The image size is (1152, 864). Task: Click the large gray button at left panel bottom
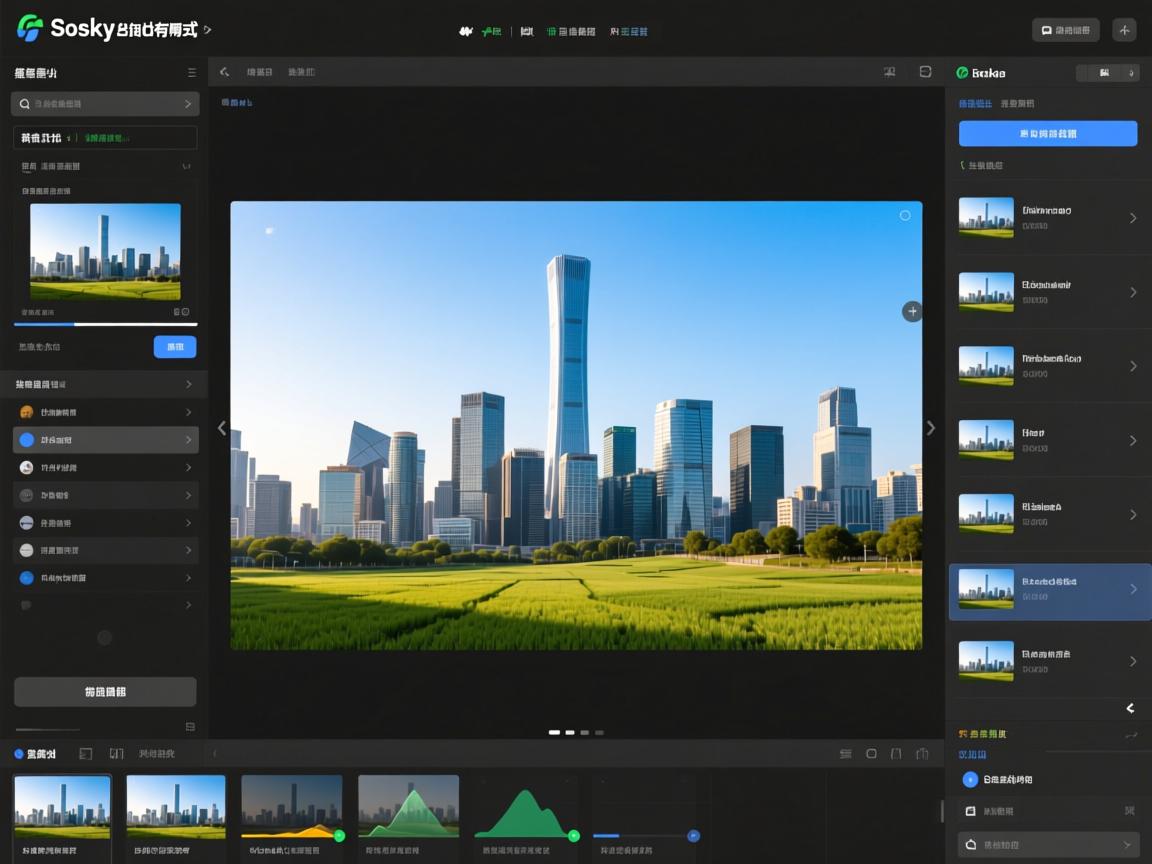[x=105, y=692]
